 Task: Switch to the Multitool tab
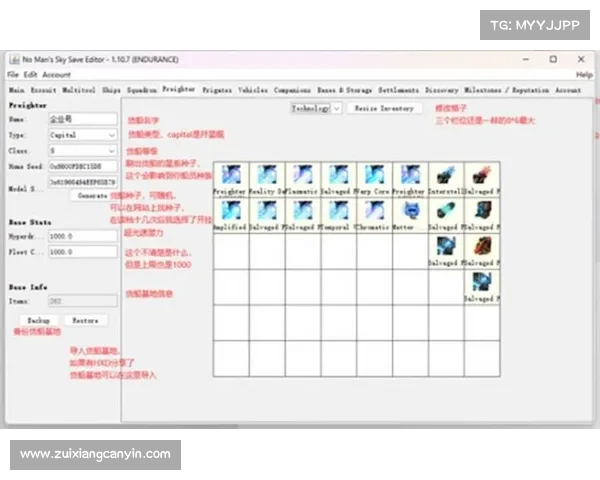[79, 90]
